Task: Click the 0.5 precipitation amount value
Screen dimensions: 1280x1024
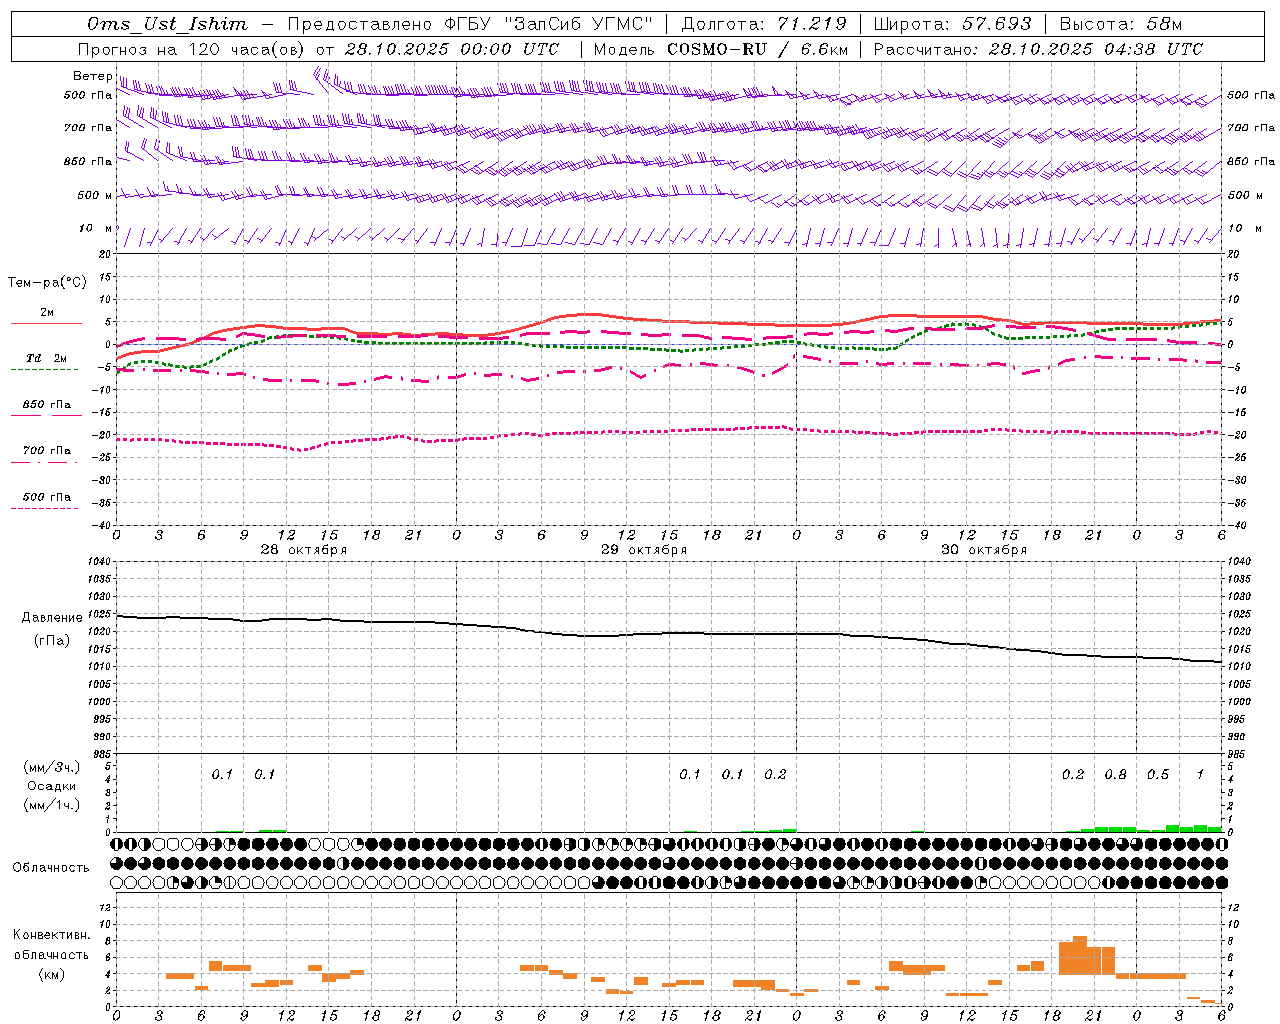Action: [1158, 775]
